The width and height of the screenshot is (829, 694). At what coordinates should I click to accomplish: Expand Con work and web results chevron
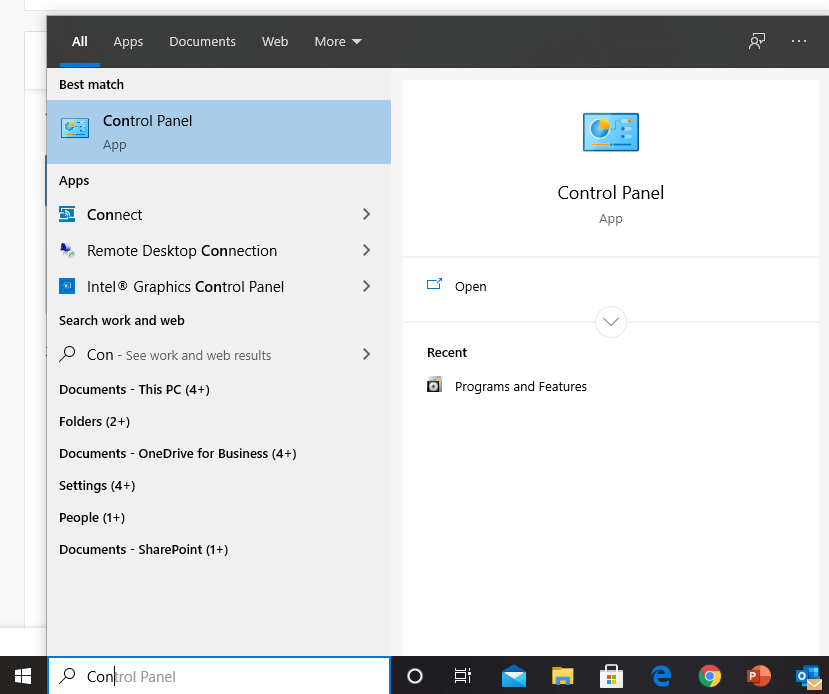pyautogui.click(x=366, y=354)
